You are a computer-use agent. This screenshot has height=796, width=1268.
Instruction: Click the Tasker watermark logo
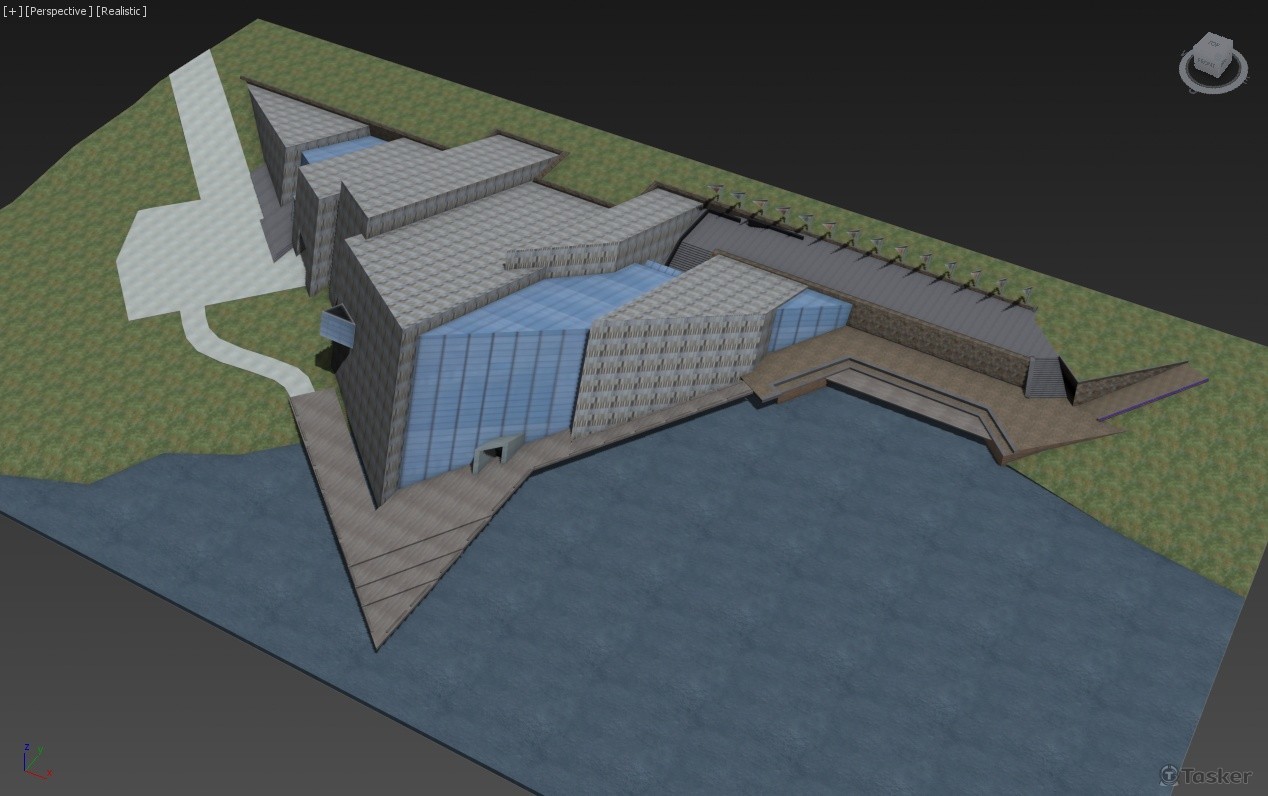pos(1205,775)
